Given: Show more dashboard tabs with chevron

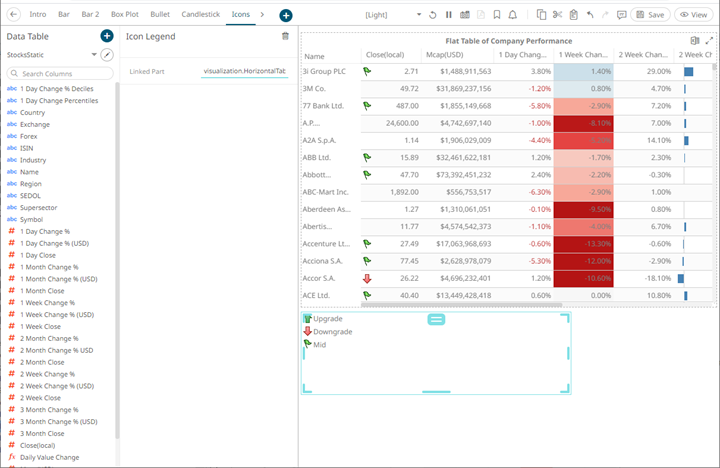Looking at the screenshot, I should (x=263, y=15).
